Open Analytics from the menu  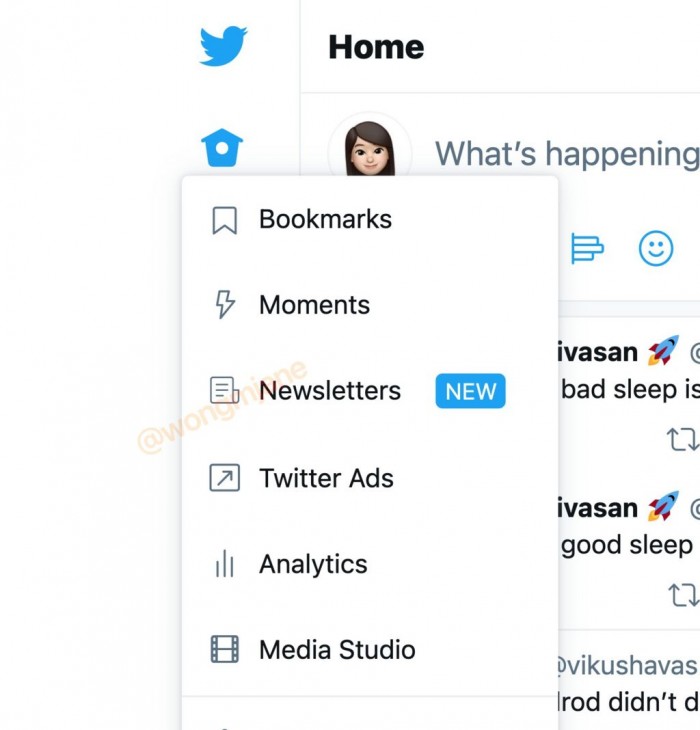(370, 564)
